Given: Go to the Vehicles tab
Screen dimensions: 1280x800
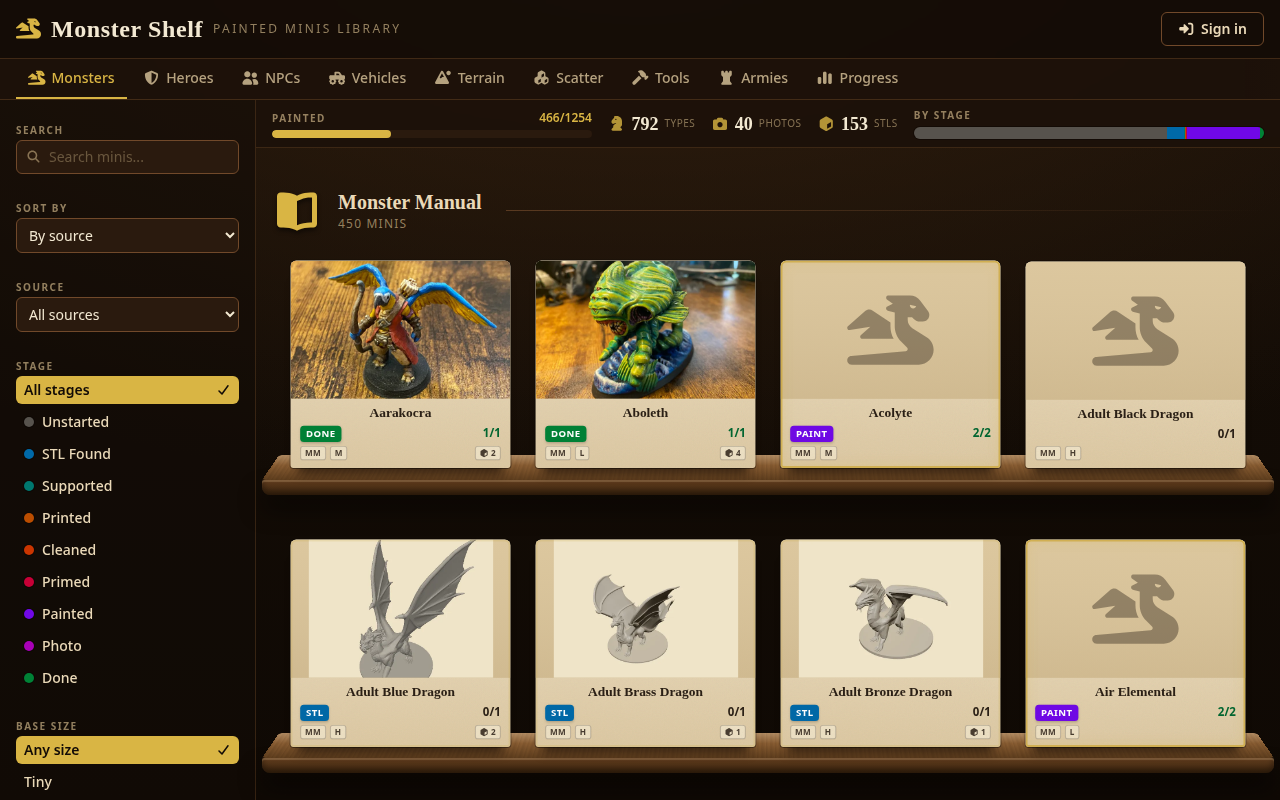Looking at the screenshot, I should coord(367,78).
